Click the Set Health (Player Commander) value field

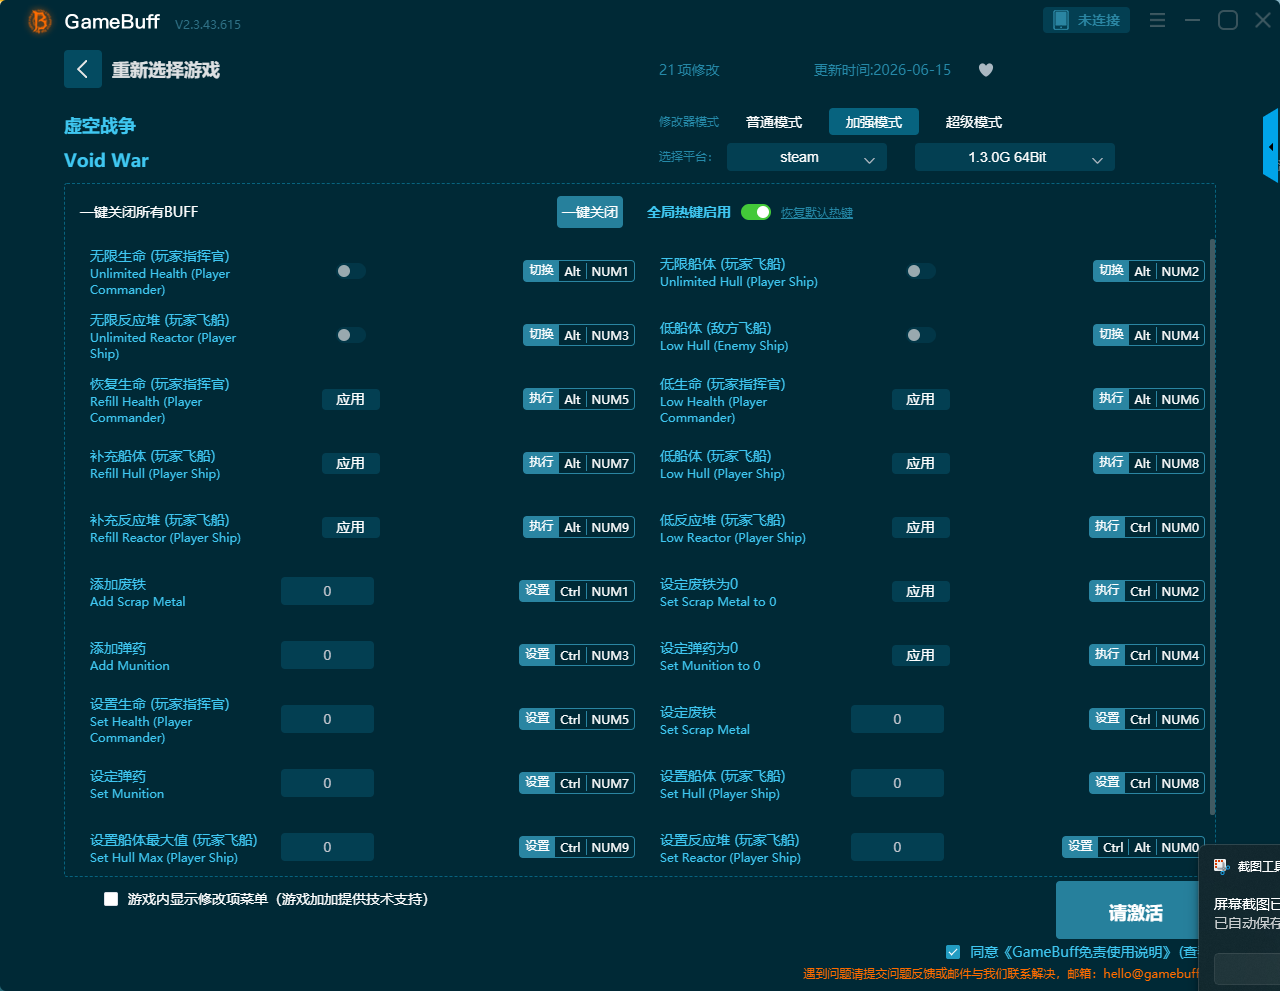327,719
